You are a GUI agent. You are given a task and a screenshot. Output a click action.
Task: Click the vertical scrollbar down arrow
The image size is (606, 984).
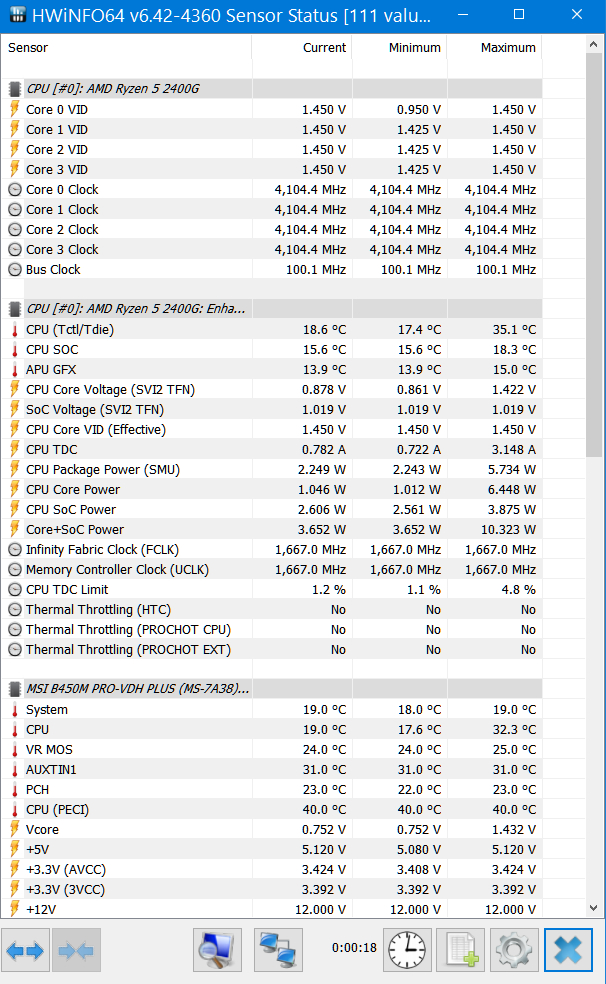[594, 907]
